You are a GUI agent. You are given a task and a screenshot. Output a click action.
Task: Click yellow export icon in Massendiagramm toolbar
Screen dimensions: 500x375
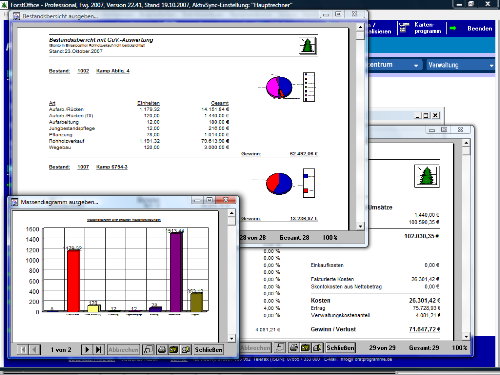174,349
